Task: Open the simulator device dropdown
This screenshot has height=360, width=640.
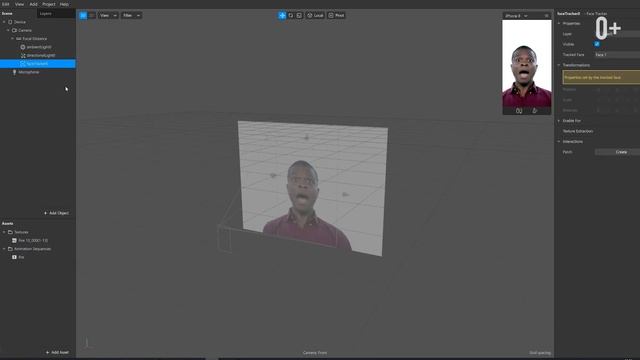Action: pyautogui.click(x=516, y=16)
